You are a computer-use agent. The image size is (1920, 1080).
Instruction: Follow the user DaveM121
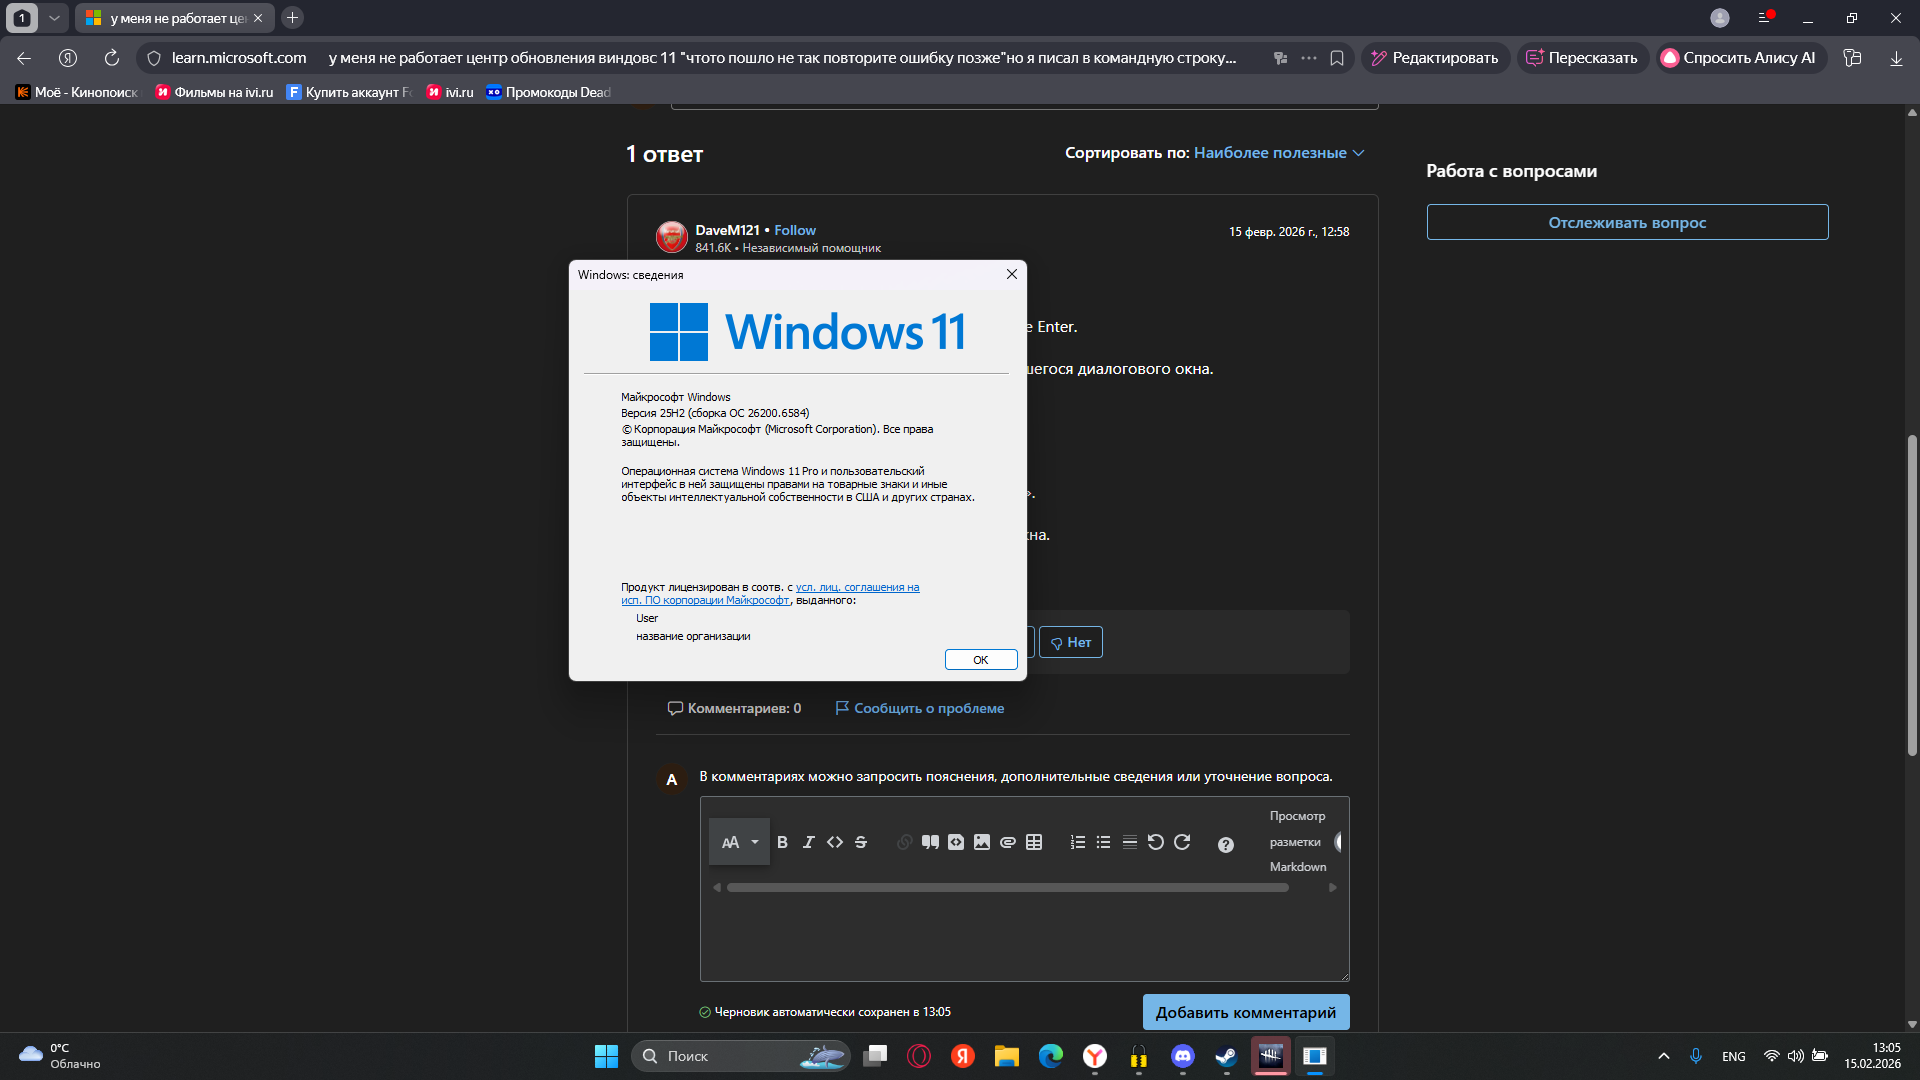(794, 230)
